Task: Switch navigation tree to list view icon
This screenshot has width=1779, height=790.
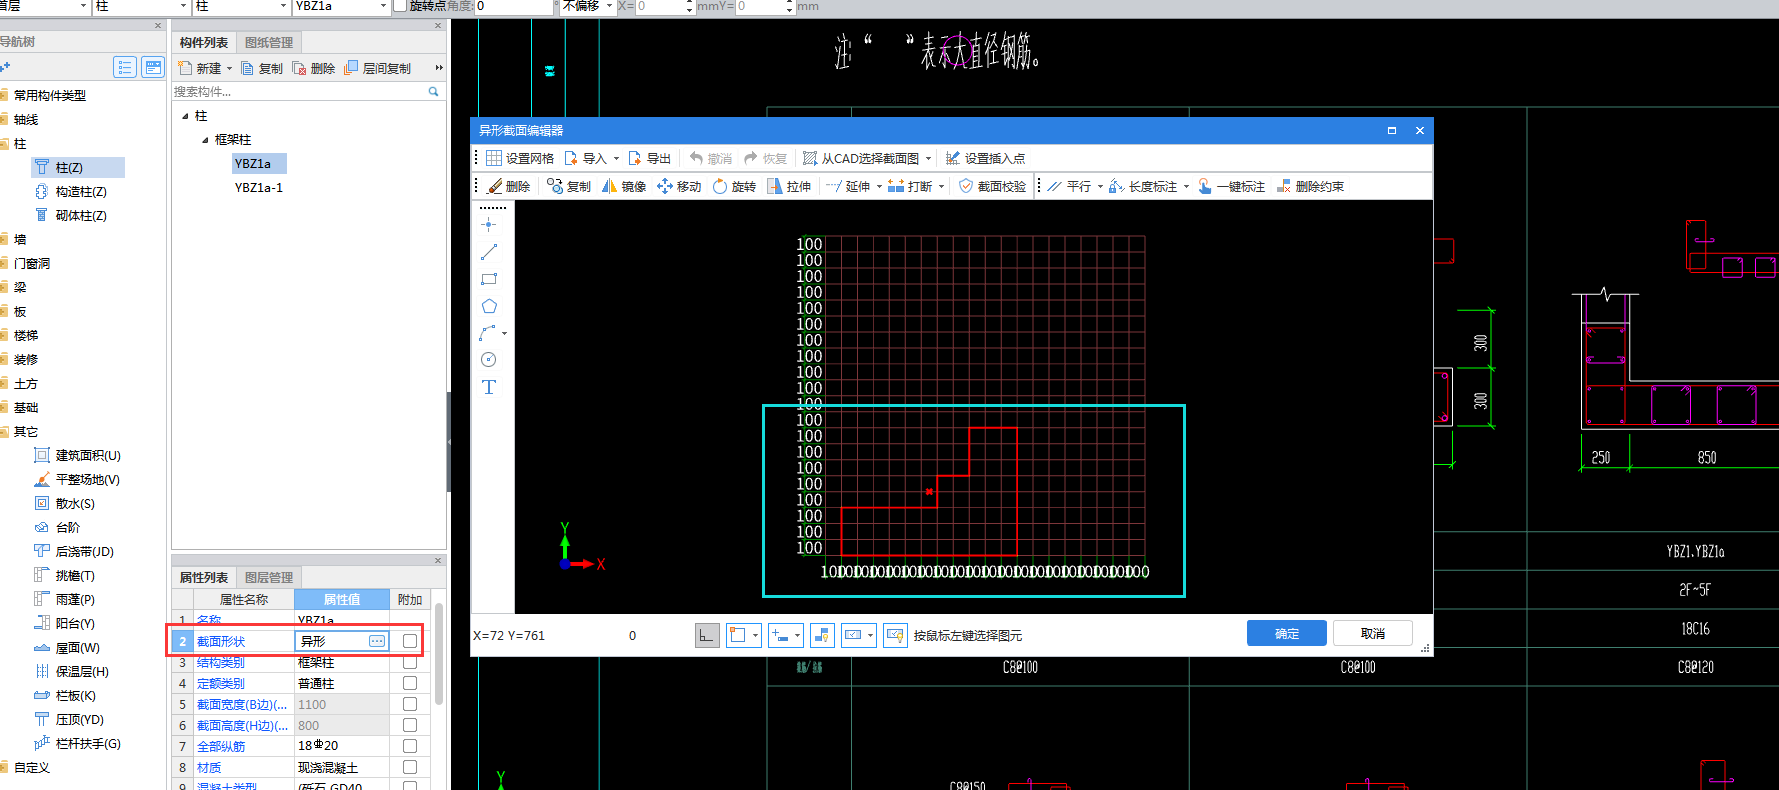Action: [x=125, y=67]
